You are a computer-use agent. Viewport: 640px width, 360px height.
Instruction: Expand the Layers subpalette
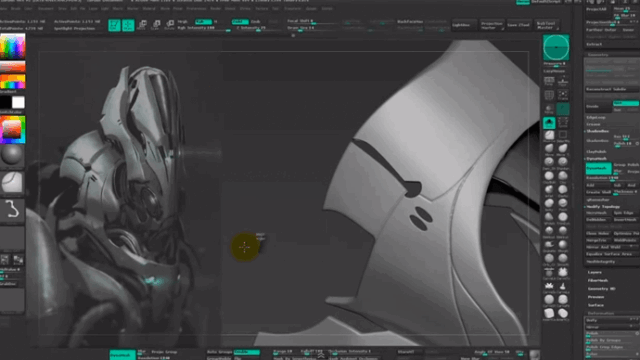pyautogui.click(x=595, y=272)
